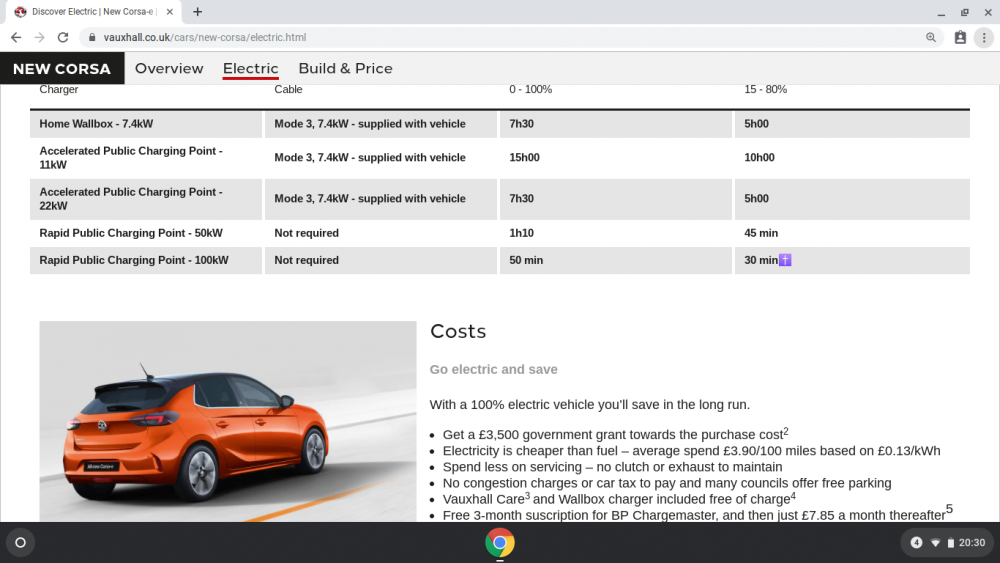This screenshot has width=1000, height=563.
Task: Select the Home Wallbox - 7.4kW cell
Action: pos(146,124)
